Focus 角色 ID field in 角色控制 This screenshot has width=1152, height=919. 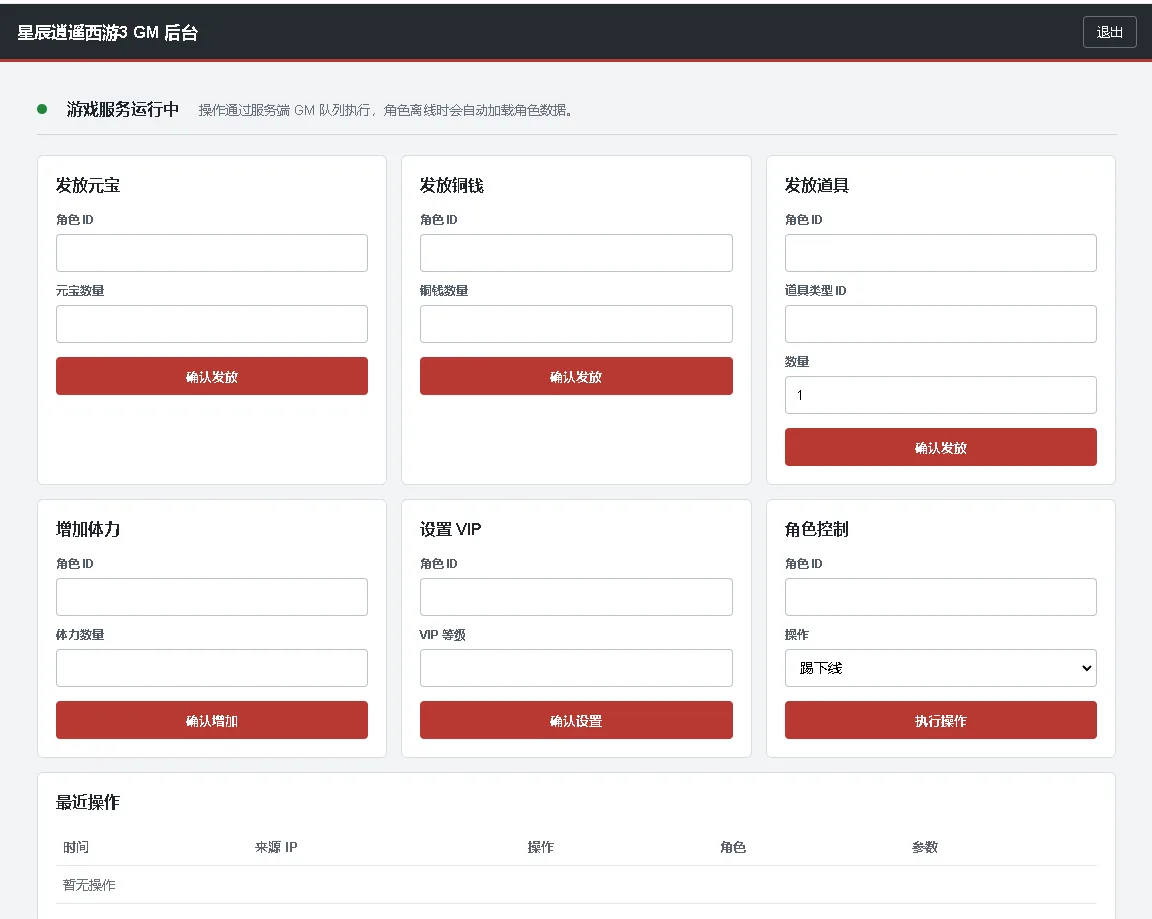coord(940,597)
